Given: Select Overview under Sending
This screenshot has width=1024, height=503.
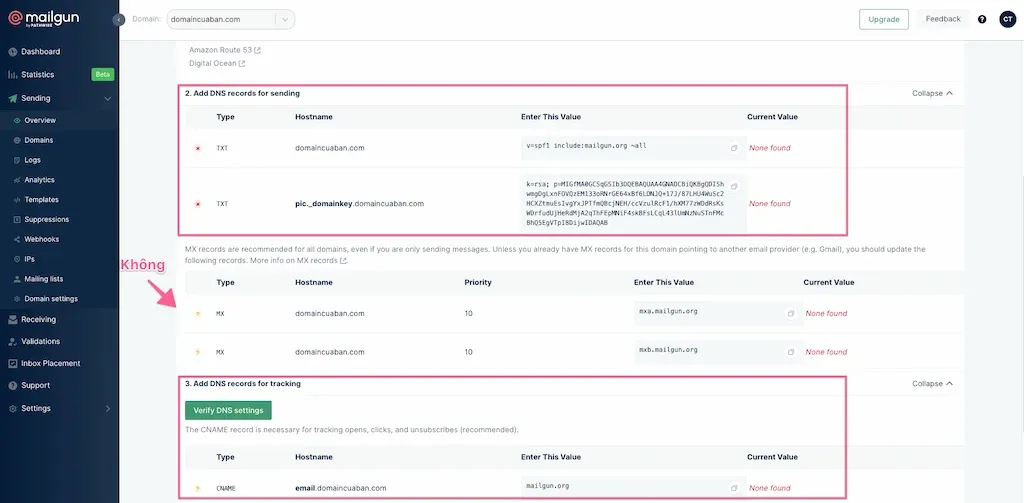Looking at the screenshot, I should coord(40,120).
